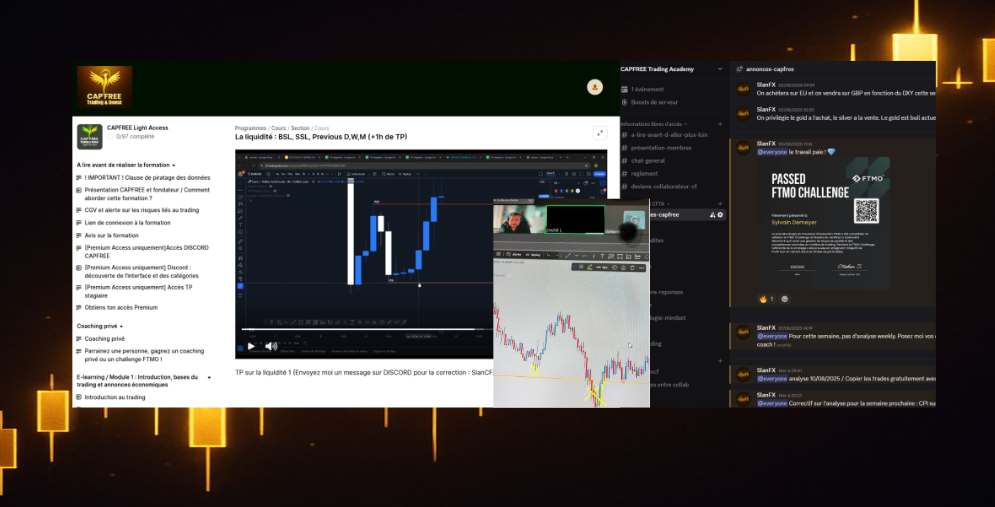Open 'CGV et alerte sur les risques' lesson
Screen dimensions: 995x507
[141, 210]
